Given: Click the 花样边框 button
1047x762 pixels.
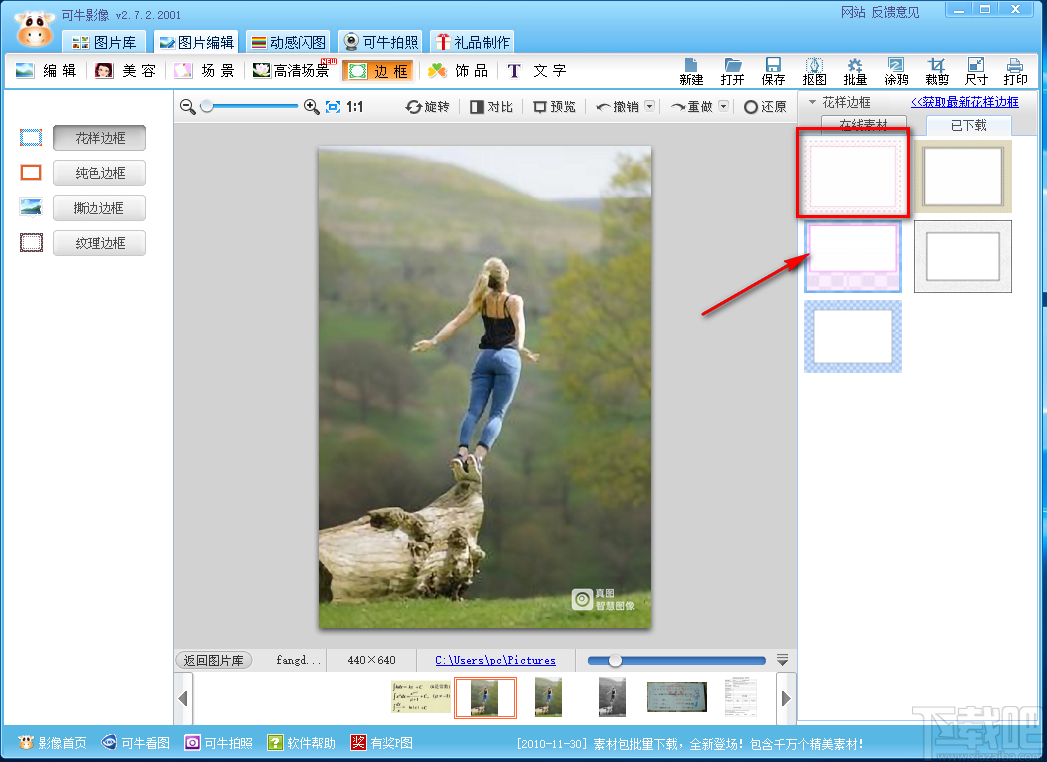Looking at the screenshot, I should pos(99,138).
